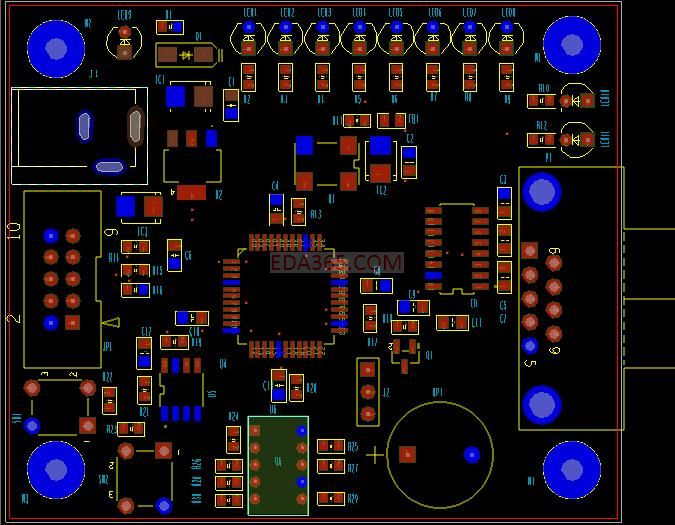
Task: Select resistor R27 beside U6
Action: pos(331,466)
